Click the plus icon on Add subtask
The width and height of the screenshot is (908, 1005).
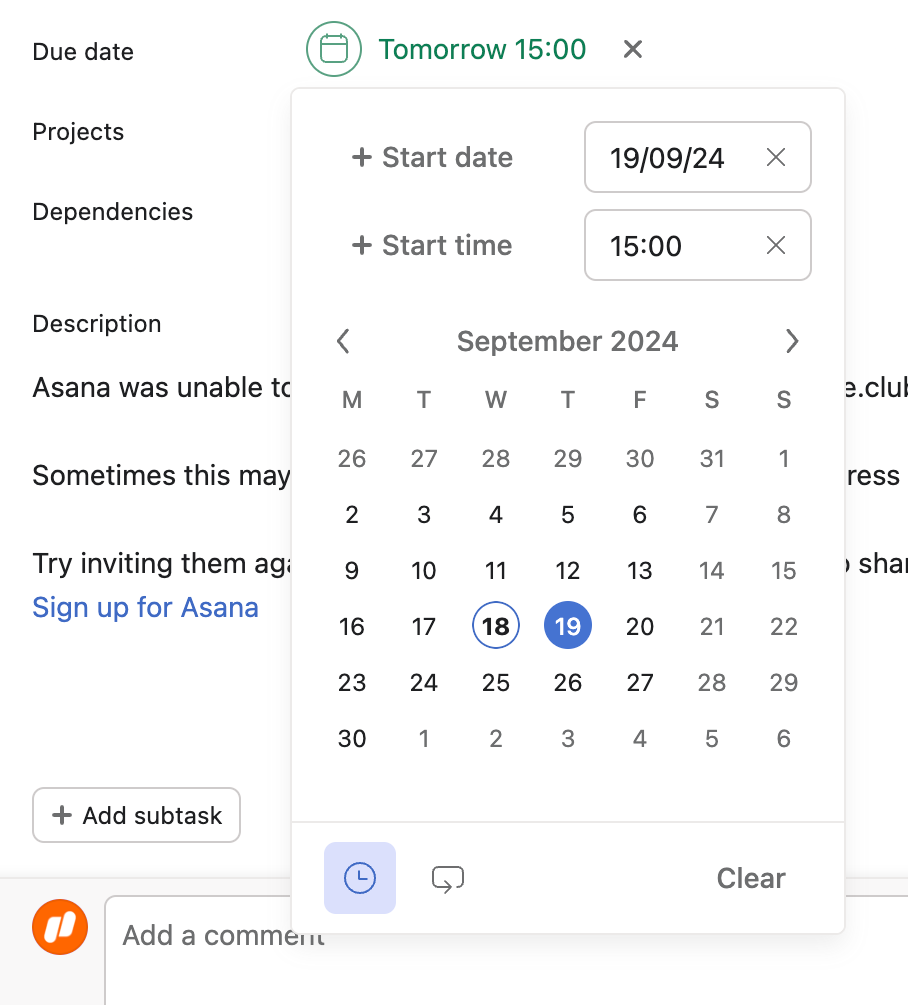pyautogui.click(x=61, y=815)
